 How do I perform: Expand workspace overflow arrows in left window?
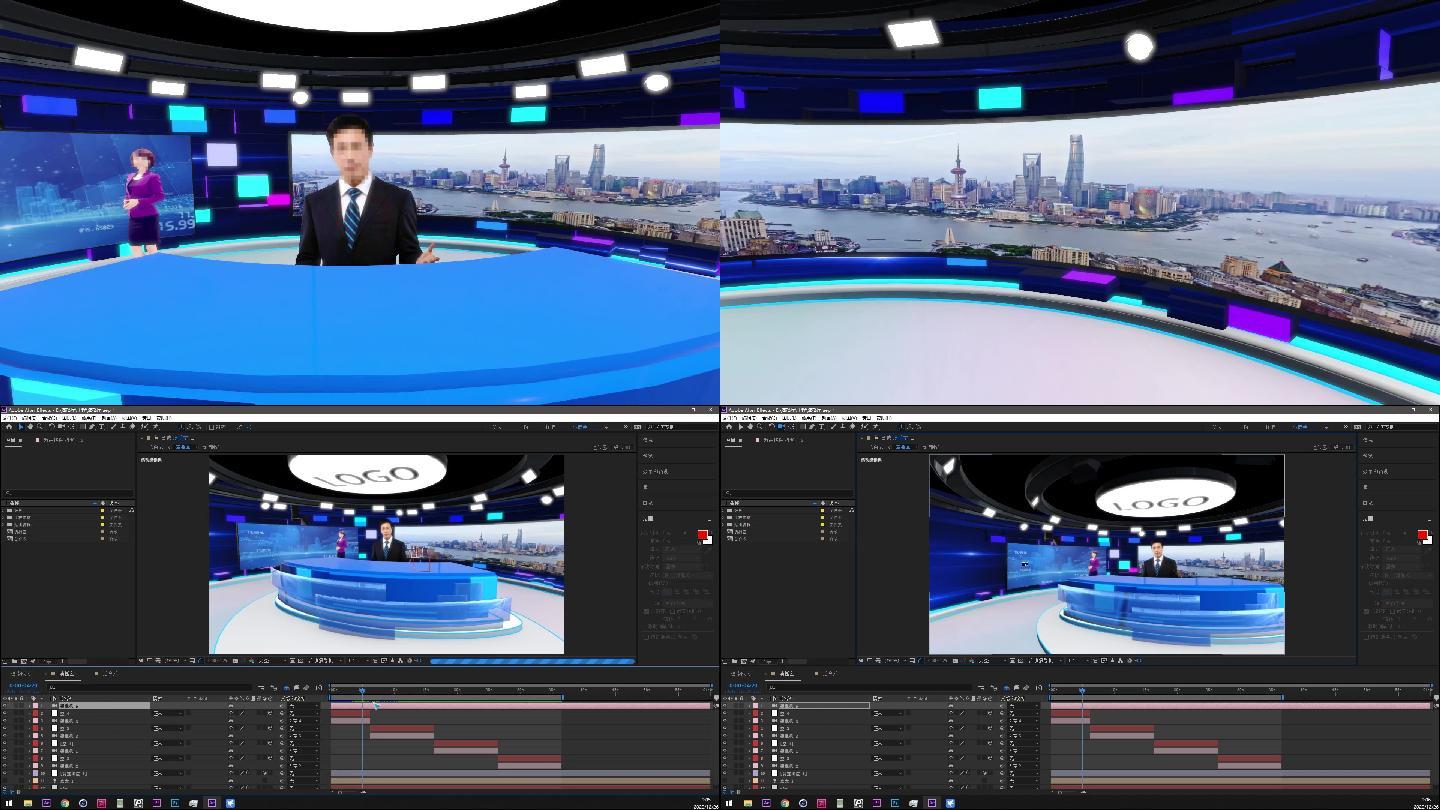point(626,427)
